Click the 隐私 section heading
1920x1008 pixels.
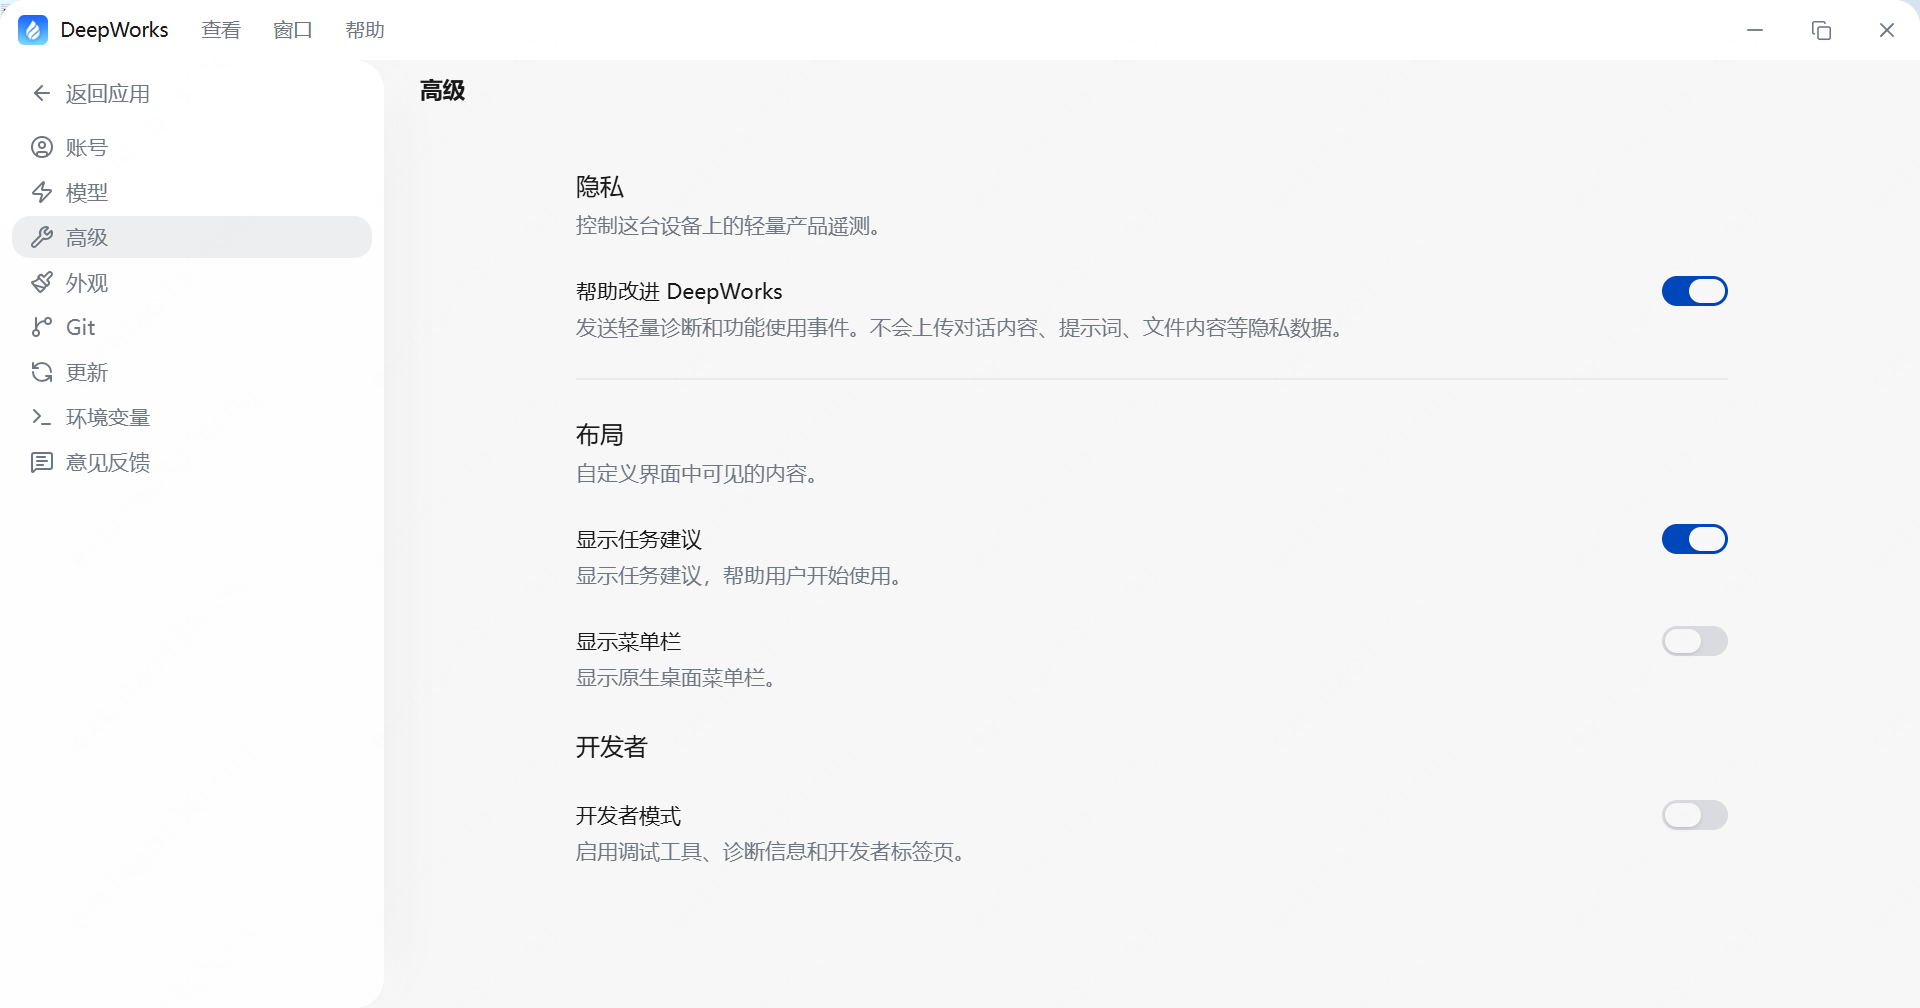click(600, 187)
